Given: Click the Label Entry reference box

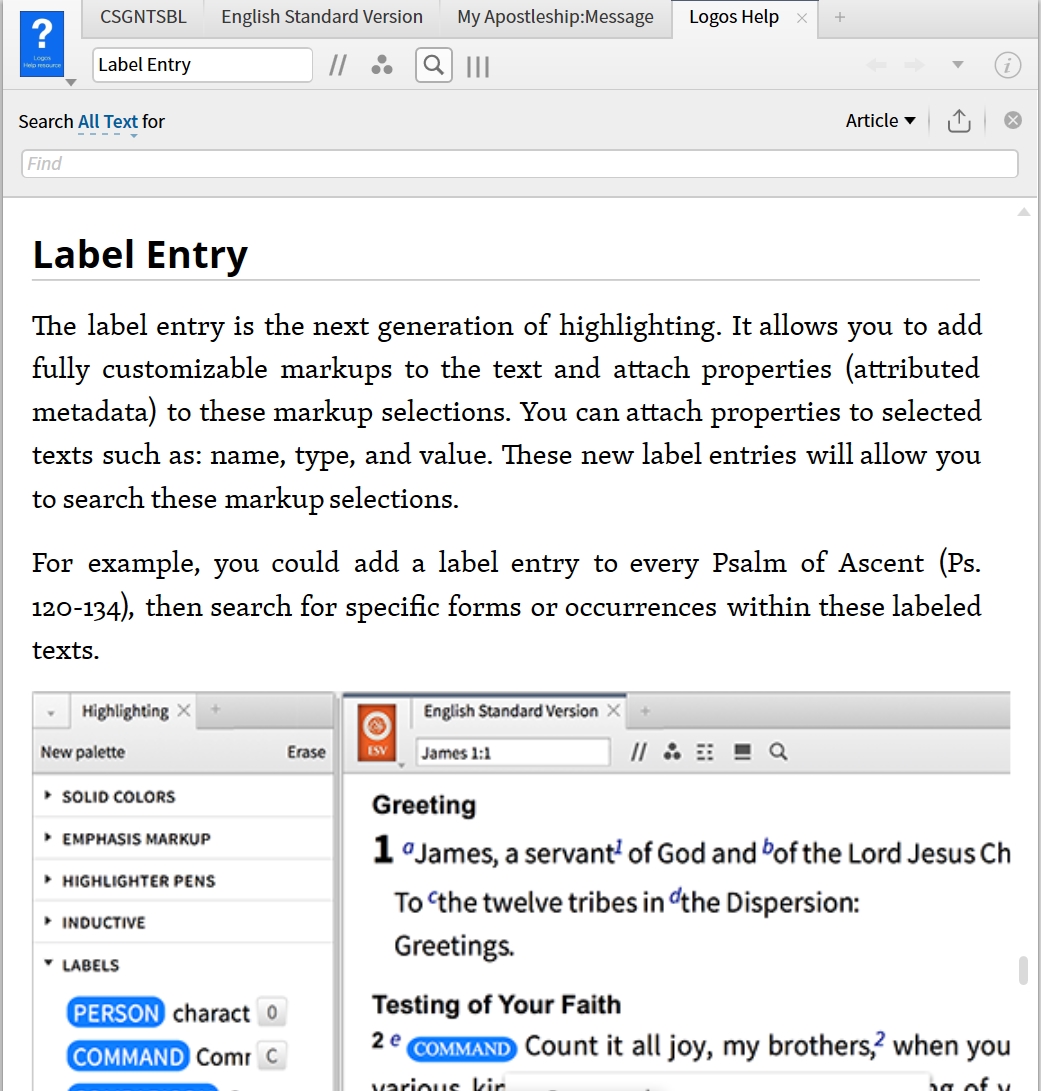Looking at the screenshot, I should [202, 65].
